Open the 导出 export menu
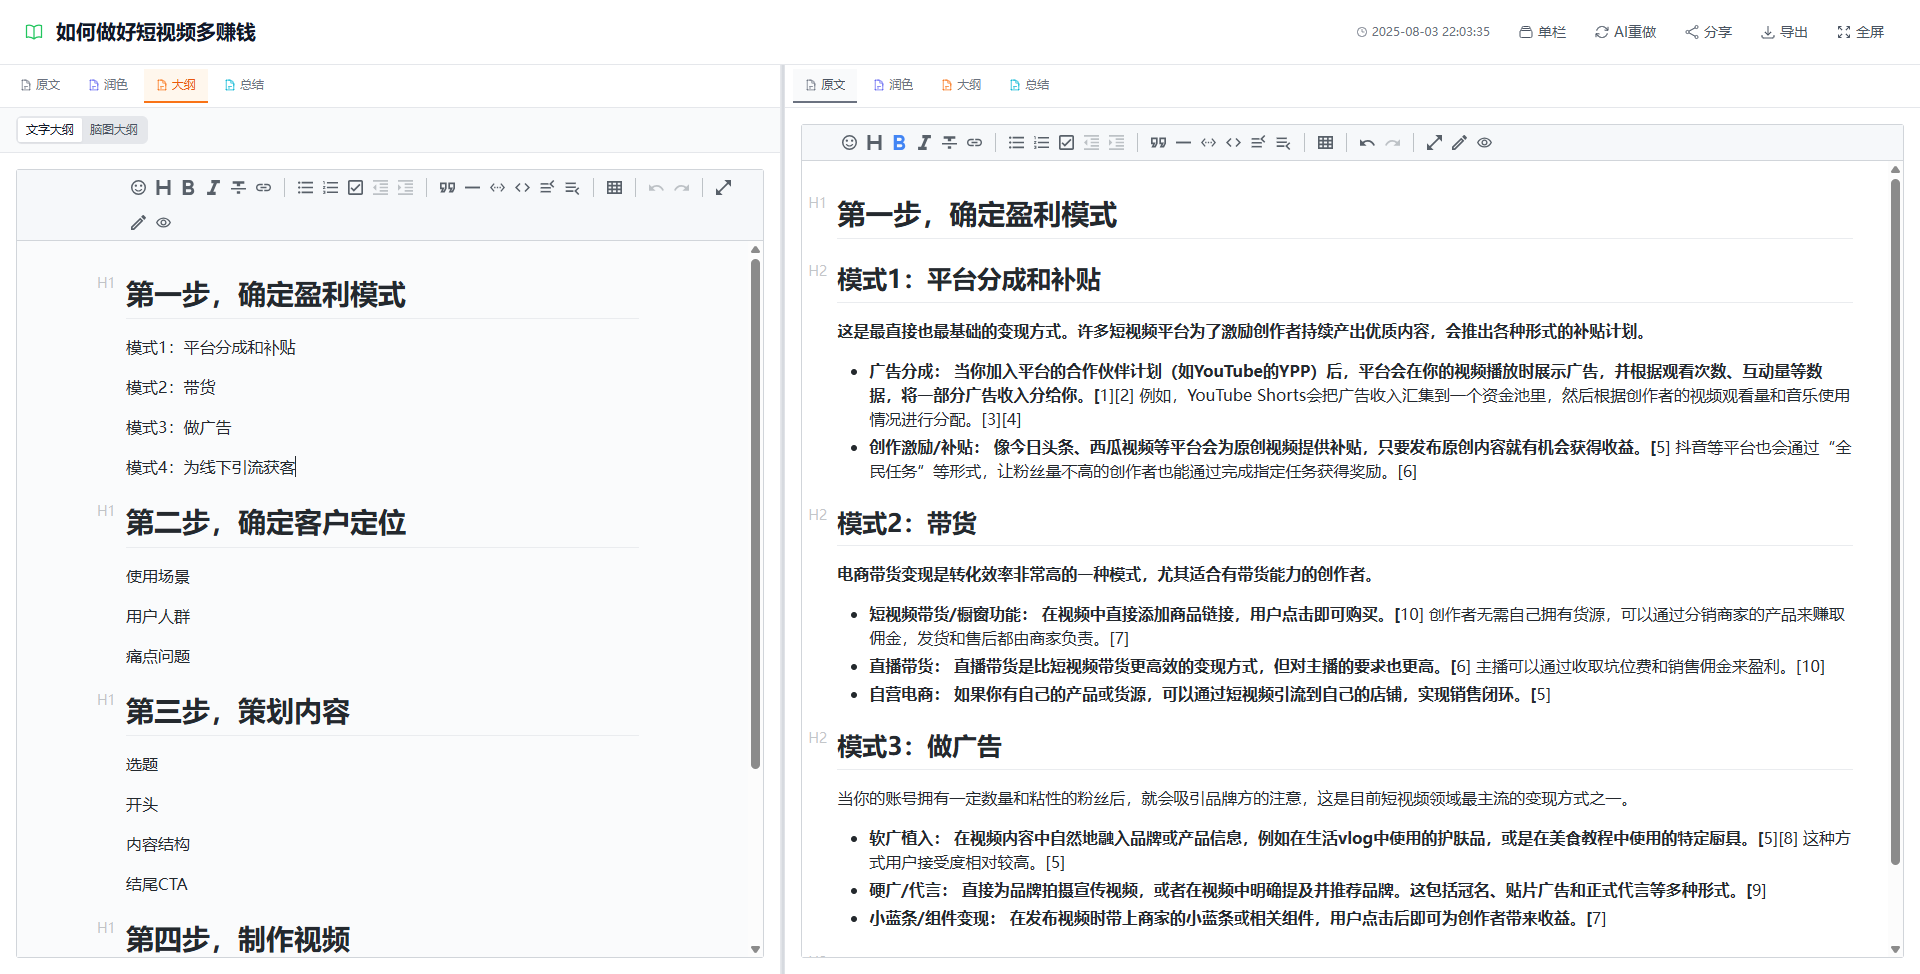Image resolution: width=1920 pixels, height=974 pixels. [x=1784, y=32]
